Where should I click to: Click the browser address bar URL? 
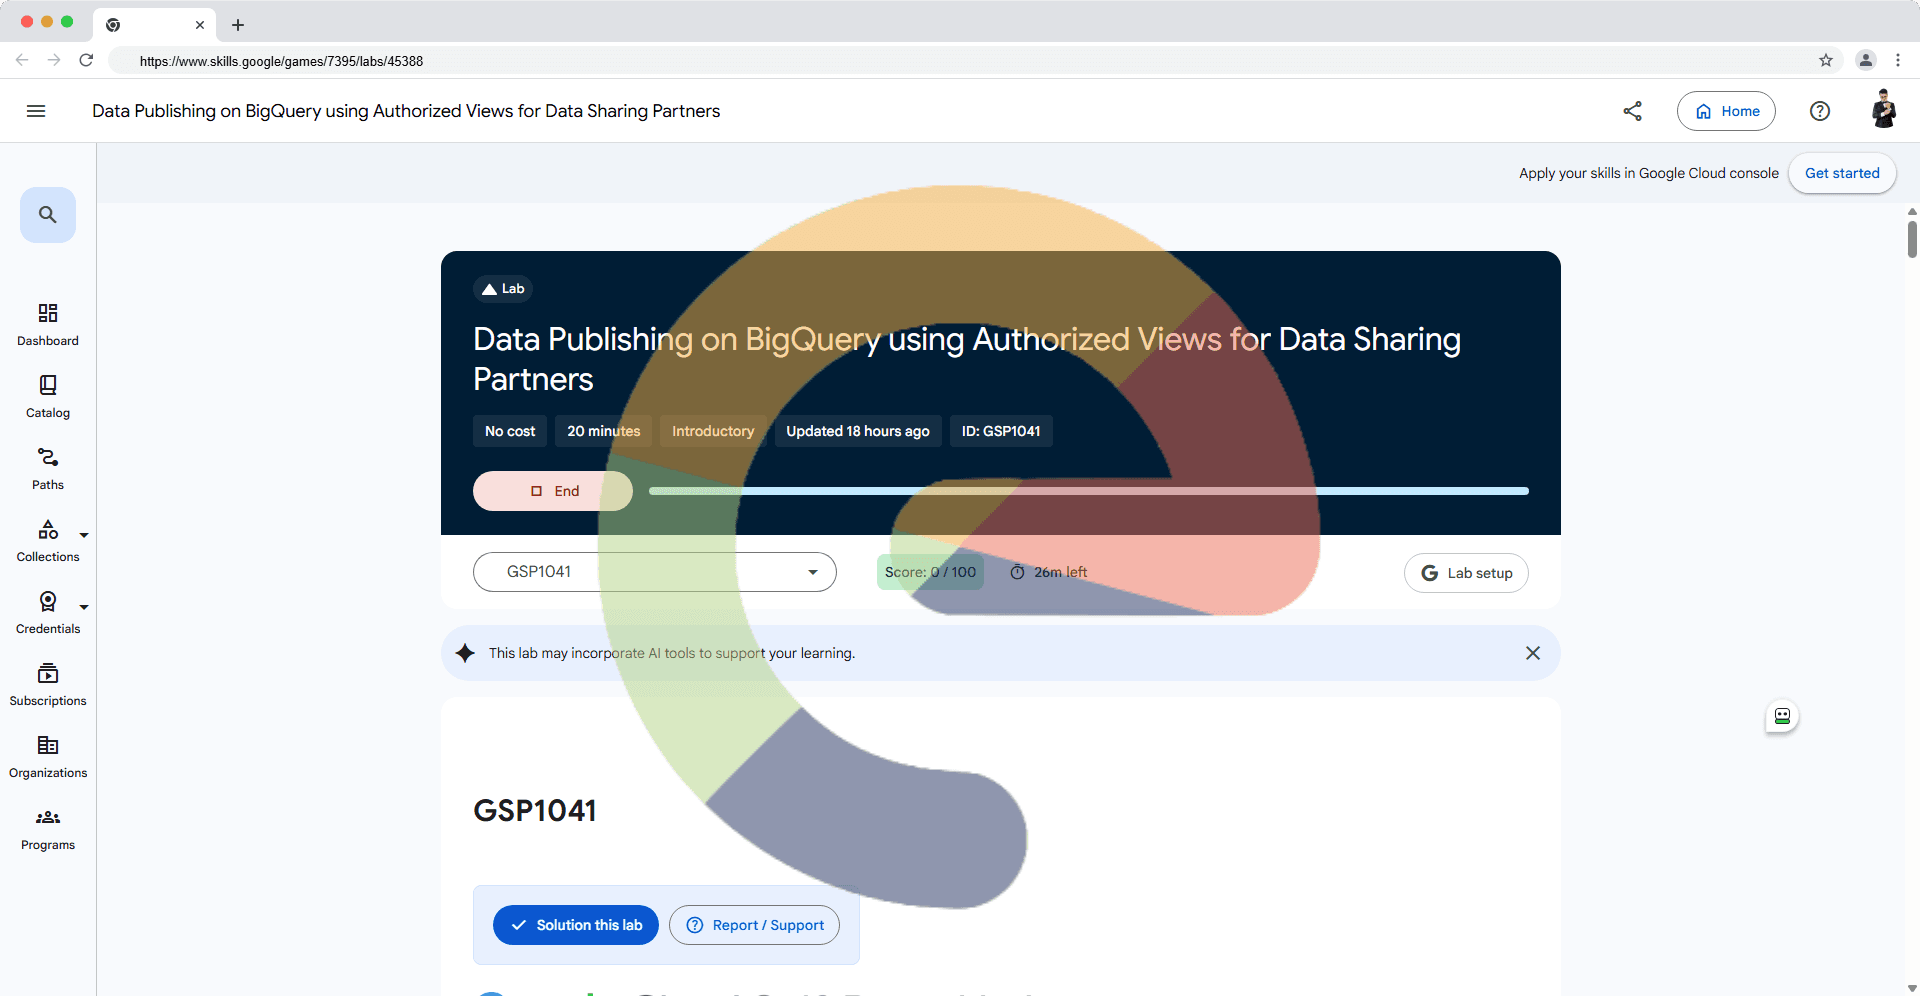[281, 61]
